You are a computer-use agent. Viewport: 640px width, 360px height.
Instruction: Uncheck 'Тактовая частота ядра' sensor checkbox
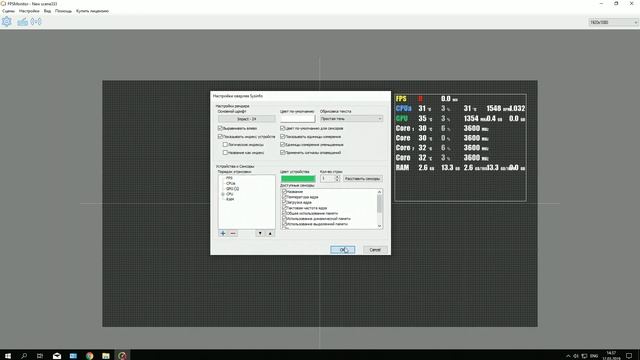coord(284,208)
